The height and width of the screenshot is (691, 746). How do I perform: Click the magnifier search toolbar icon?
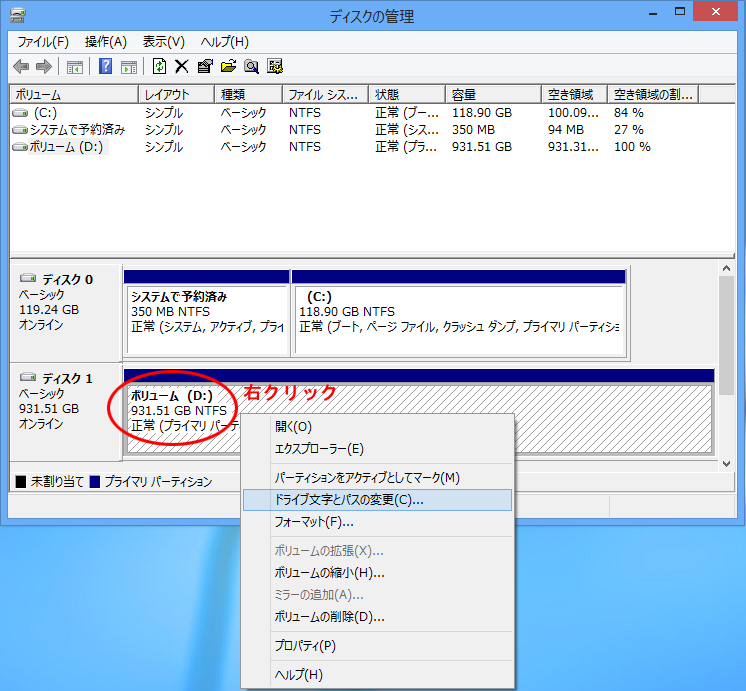[251, 67]
